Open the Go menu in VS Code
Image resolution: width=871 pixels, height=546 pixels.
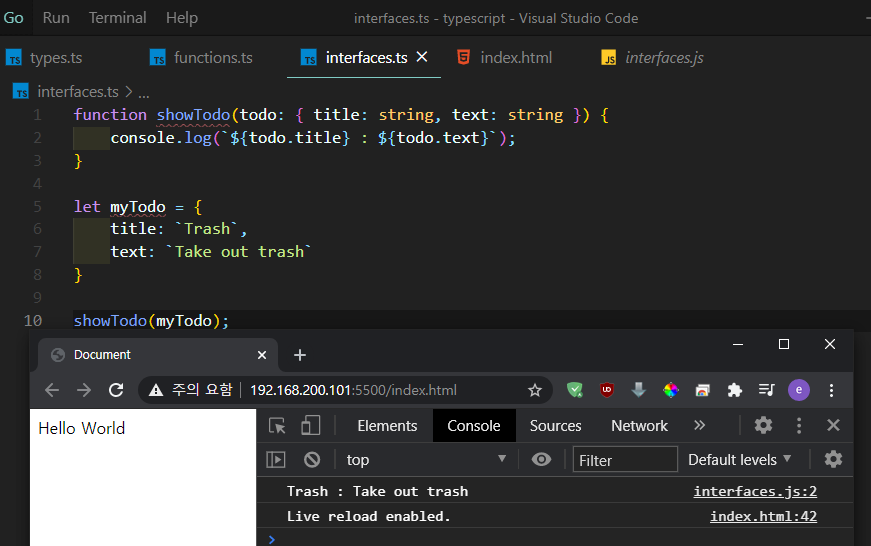pos(13,18)
